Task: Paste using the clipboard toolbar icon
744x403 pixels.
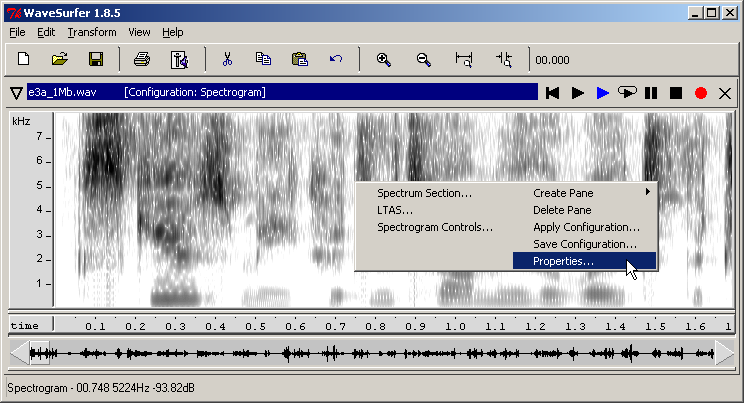Action: pyautogui.click(x=299, y=59)
